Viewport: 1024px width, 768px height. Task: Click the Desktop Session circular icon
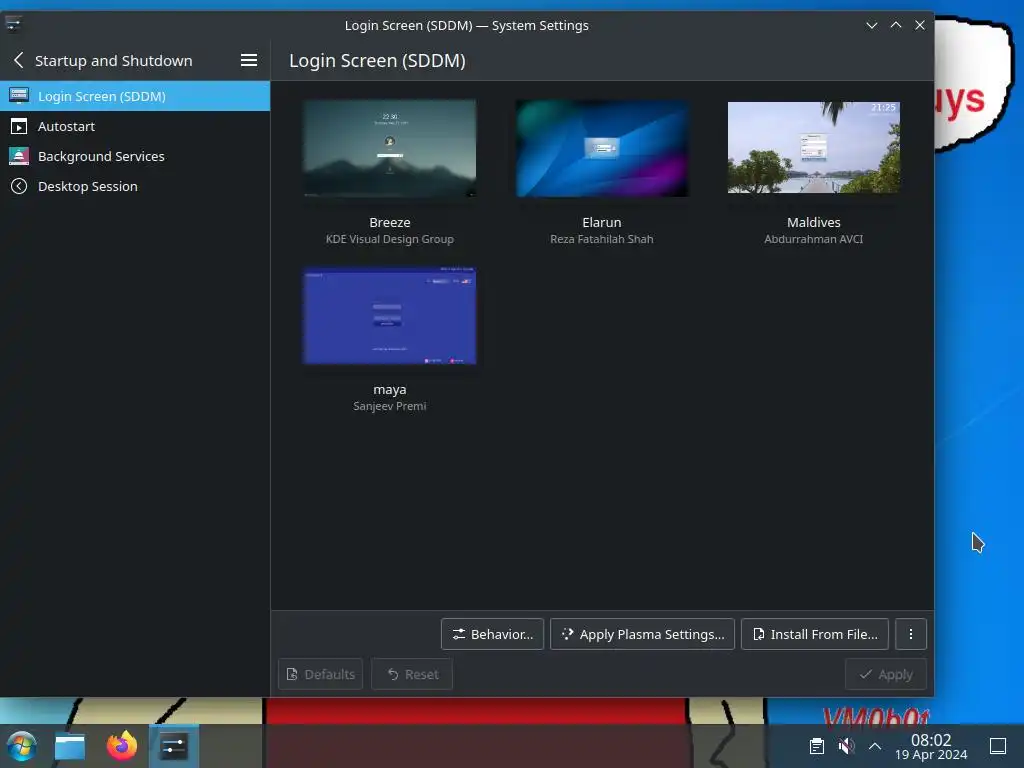pos(19,186)
